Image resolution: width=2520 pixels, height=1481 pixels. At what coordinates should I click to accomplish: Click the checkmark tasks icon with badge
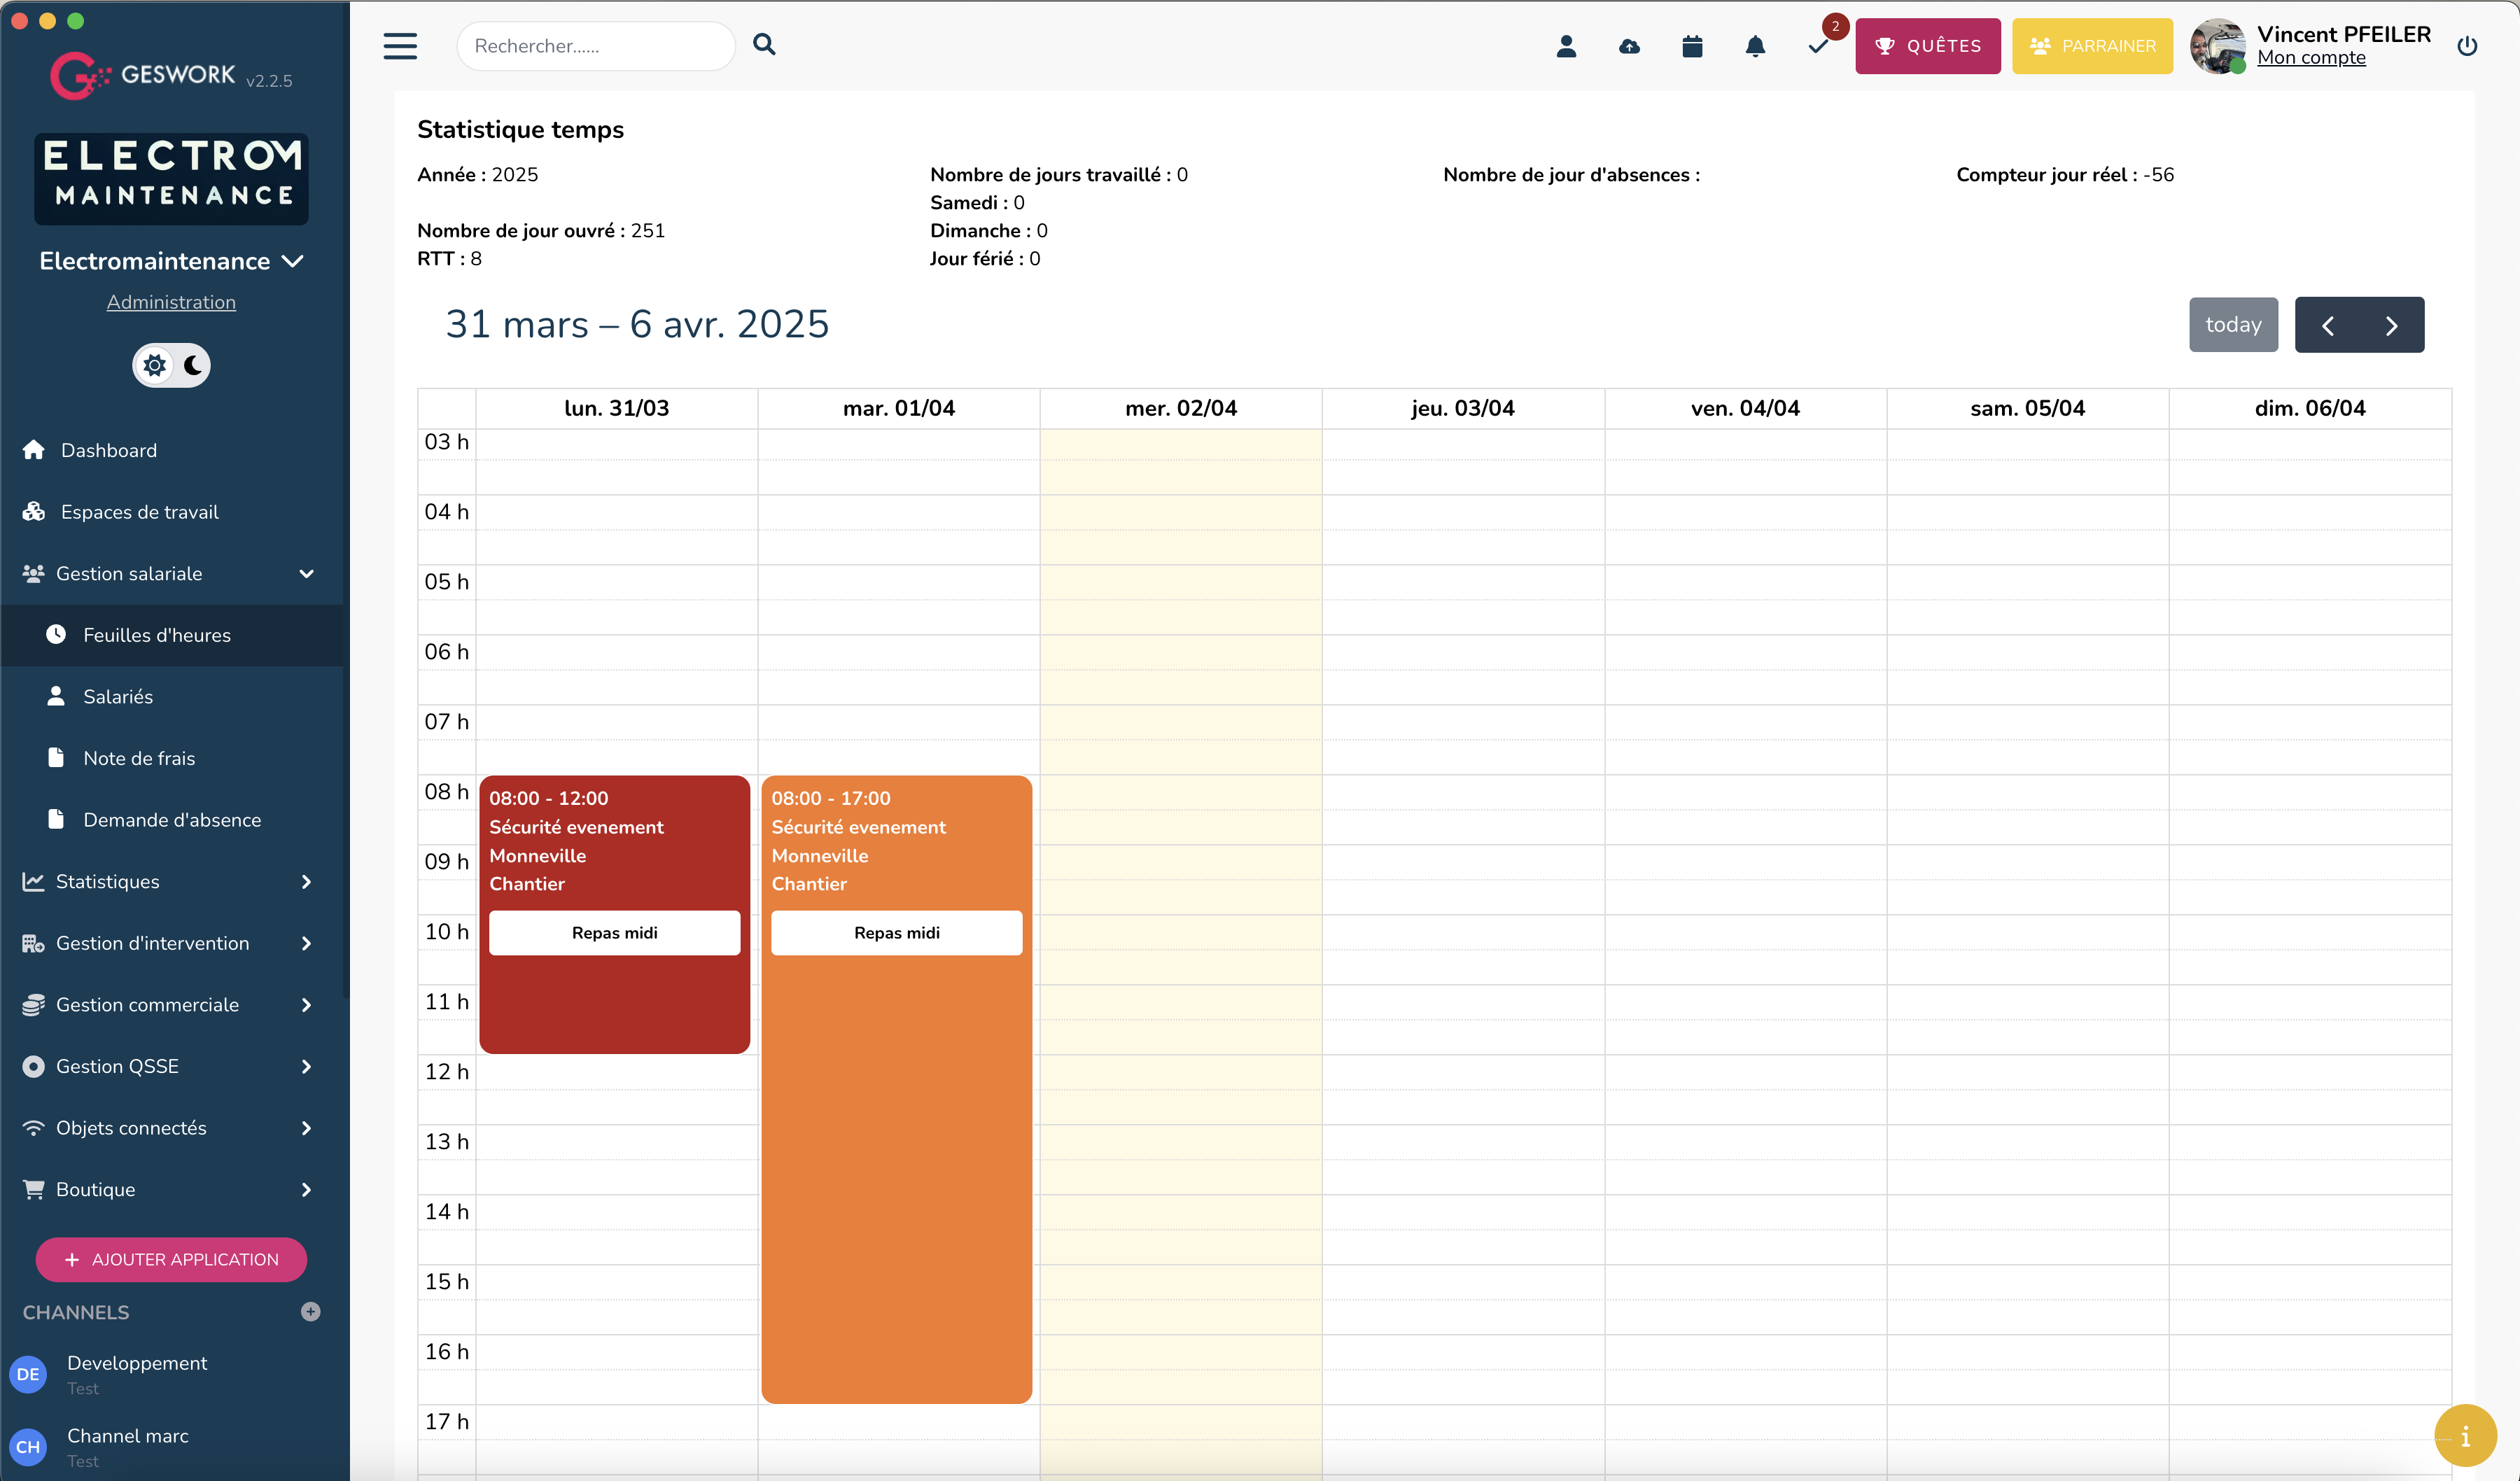click(1818, 46)
